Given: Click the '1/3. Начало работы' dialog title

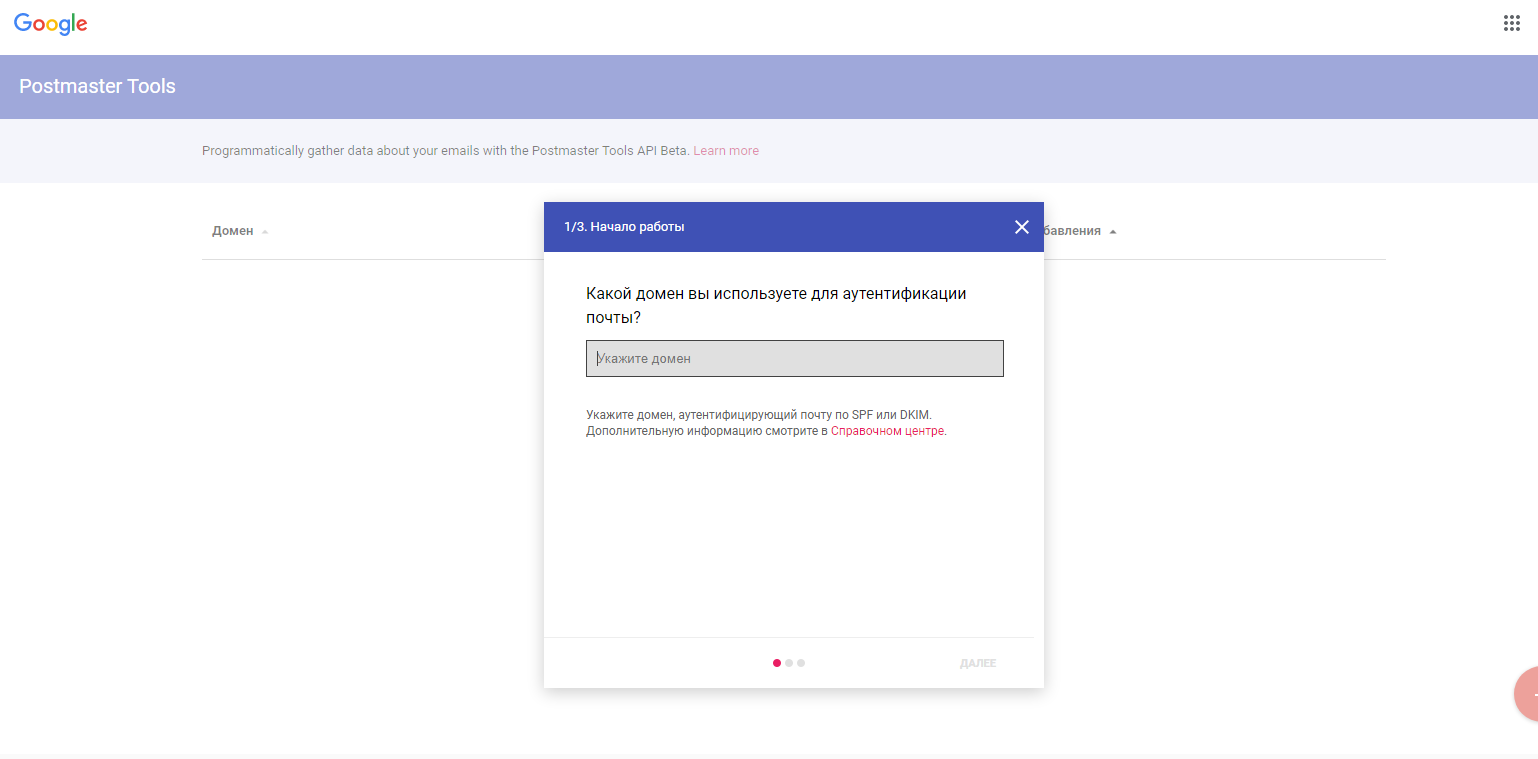Looking at the screenshot, I should (x=624, y=227).
